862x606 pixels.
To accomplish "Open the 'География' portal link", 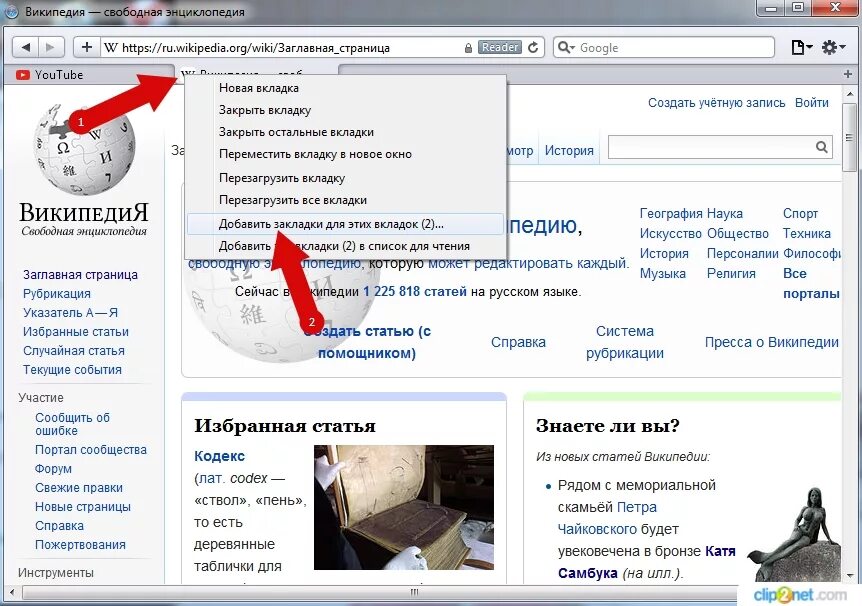I will pos(671,213).
